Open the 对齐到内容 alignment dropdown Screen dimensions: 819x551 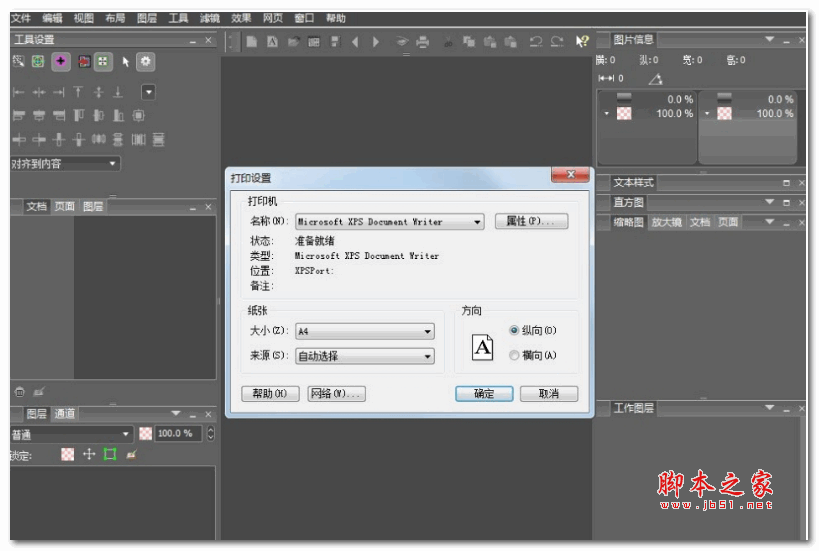[65, 163]
